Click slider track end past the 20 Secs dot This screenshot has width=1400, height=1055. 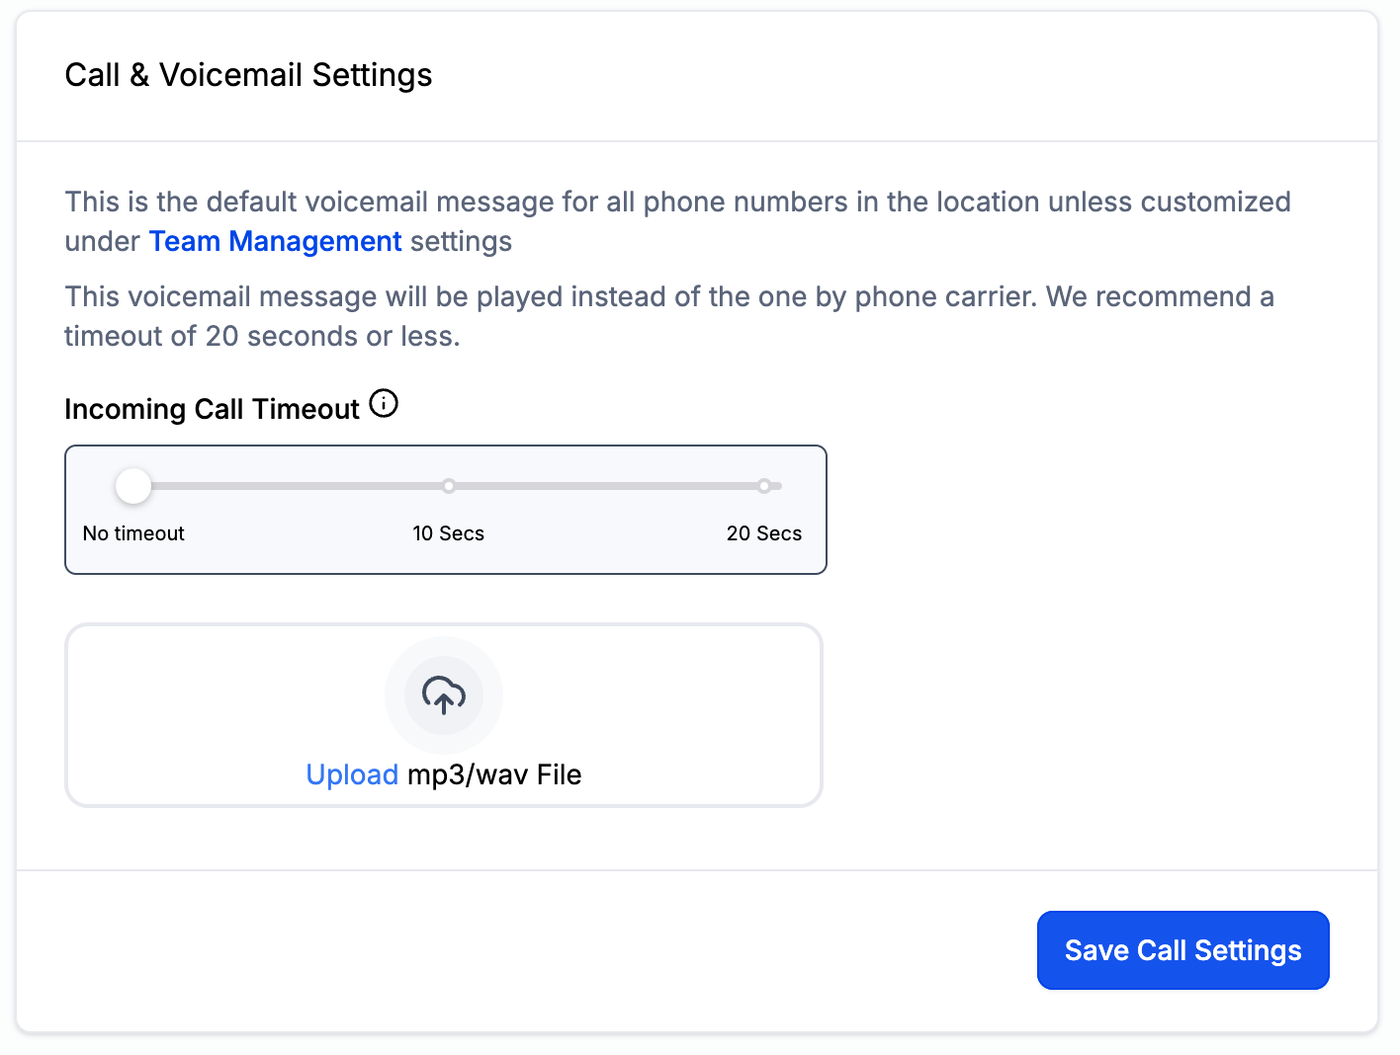point(777,486)
